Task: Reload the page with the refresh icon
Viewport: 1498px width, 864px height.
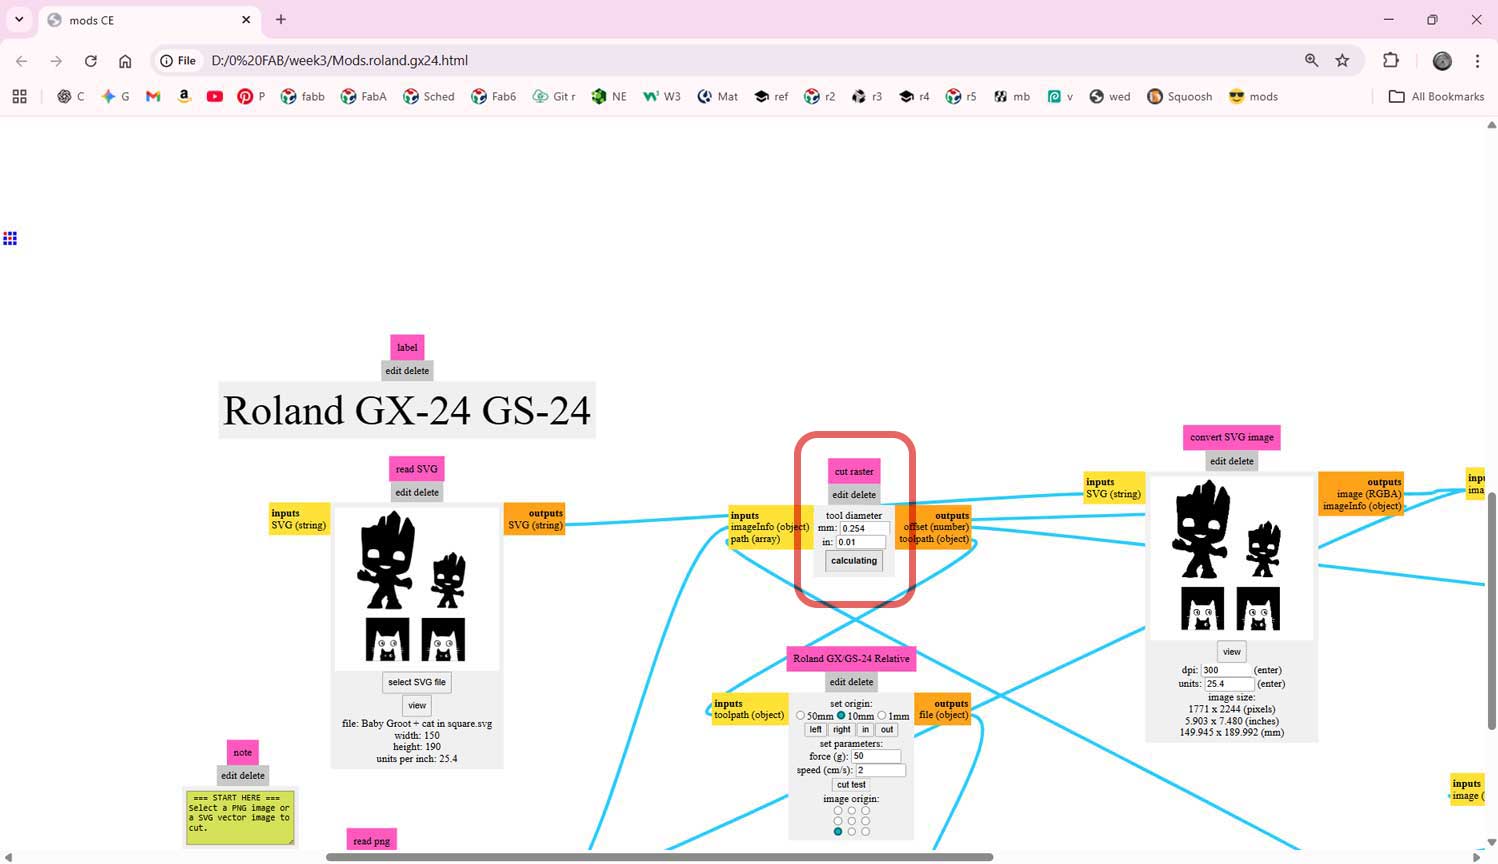Action: pos(90,61)
